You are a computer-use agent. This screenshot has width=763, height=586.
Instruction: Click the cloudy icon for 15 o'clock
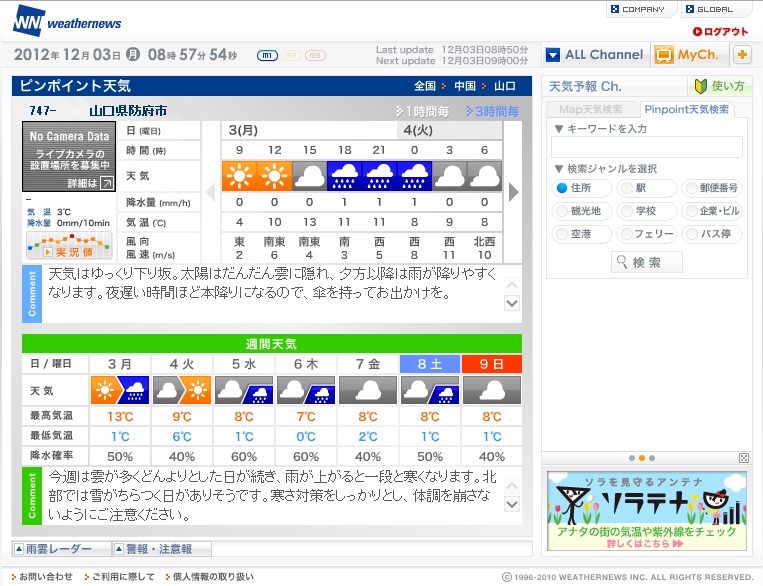click(309, 176)
